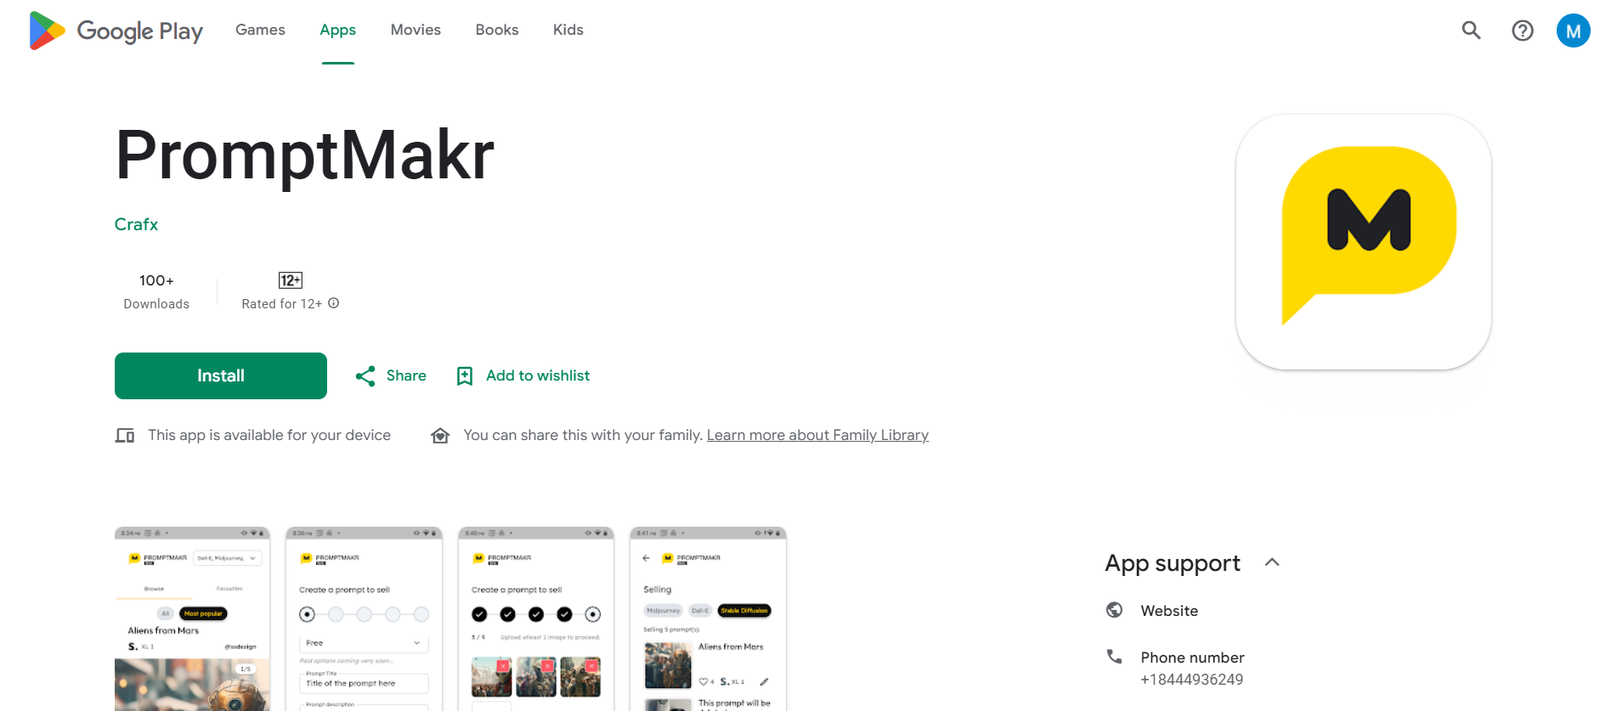The image size is (1600, 711).
Task: Click the Google Play logo
Action: [x=116, y=30]
